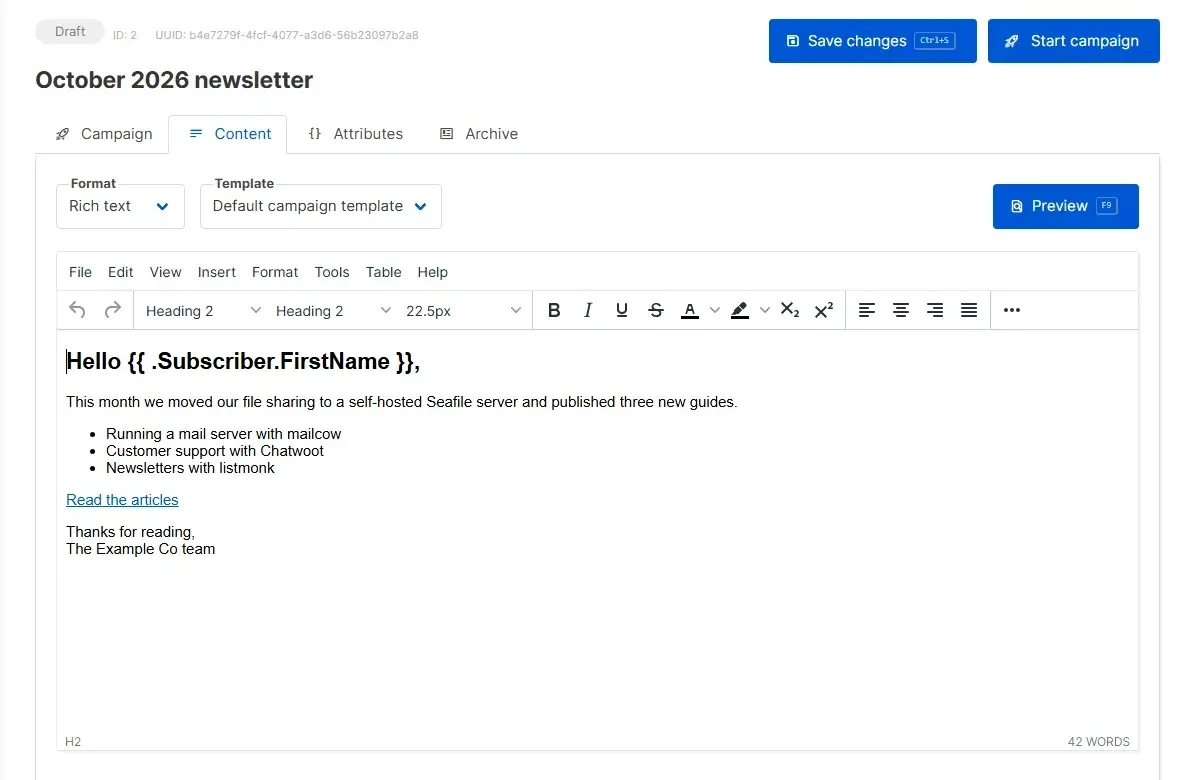The image size is (1190, 780).
Task: Click the Preview button
Action: click(x=1066, y=206)
